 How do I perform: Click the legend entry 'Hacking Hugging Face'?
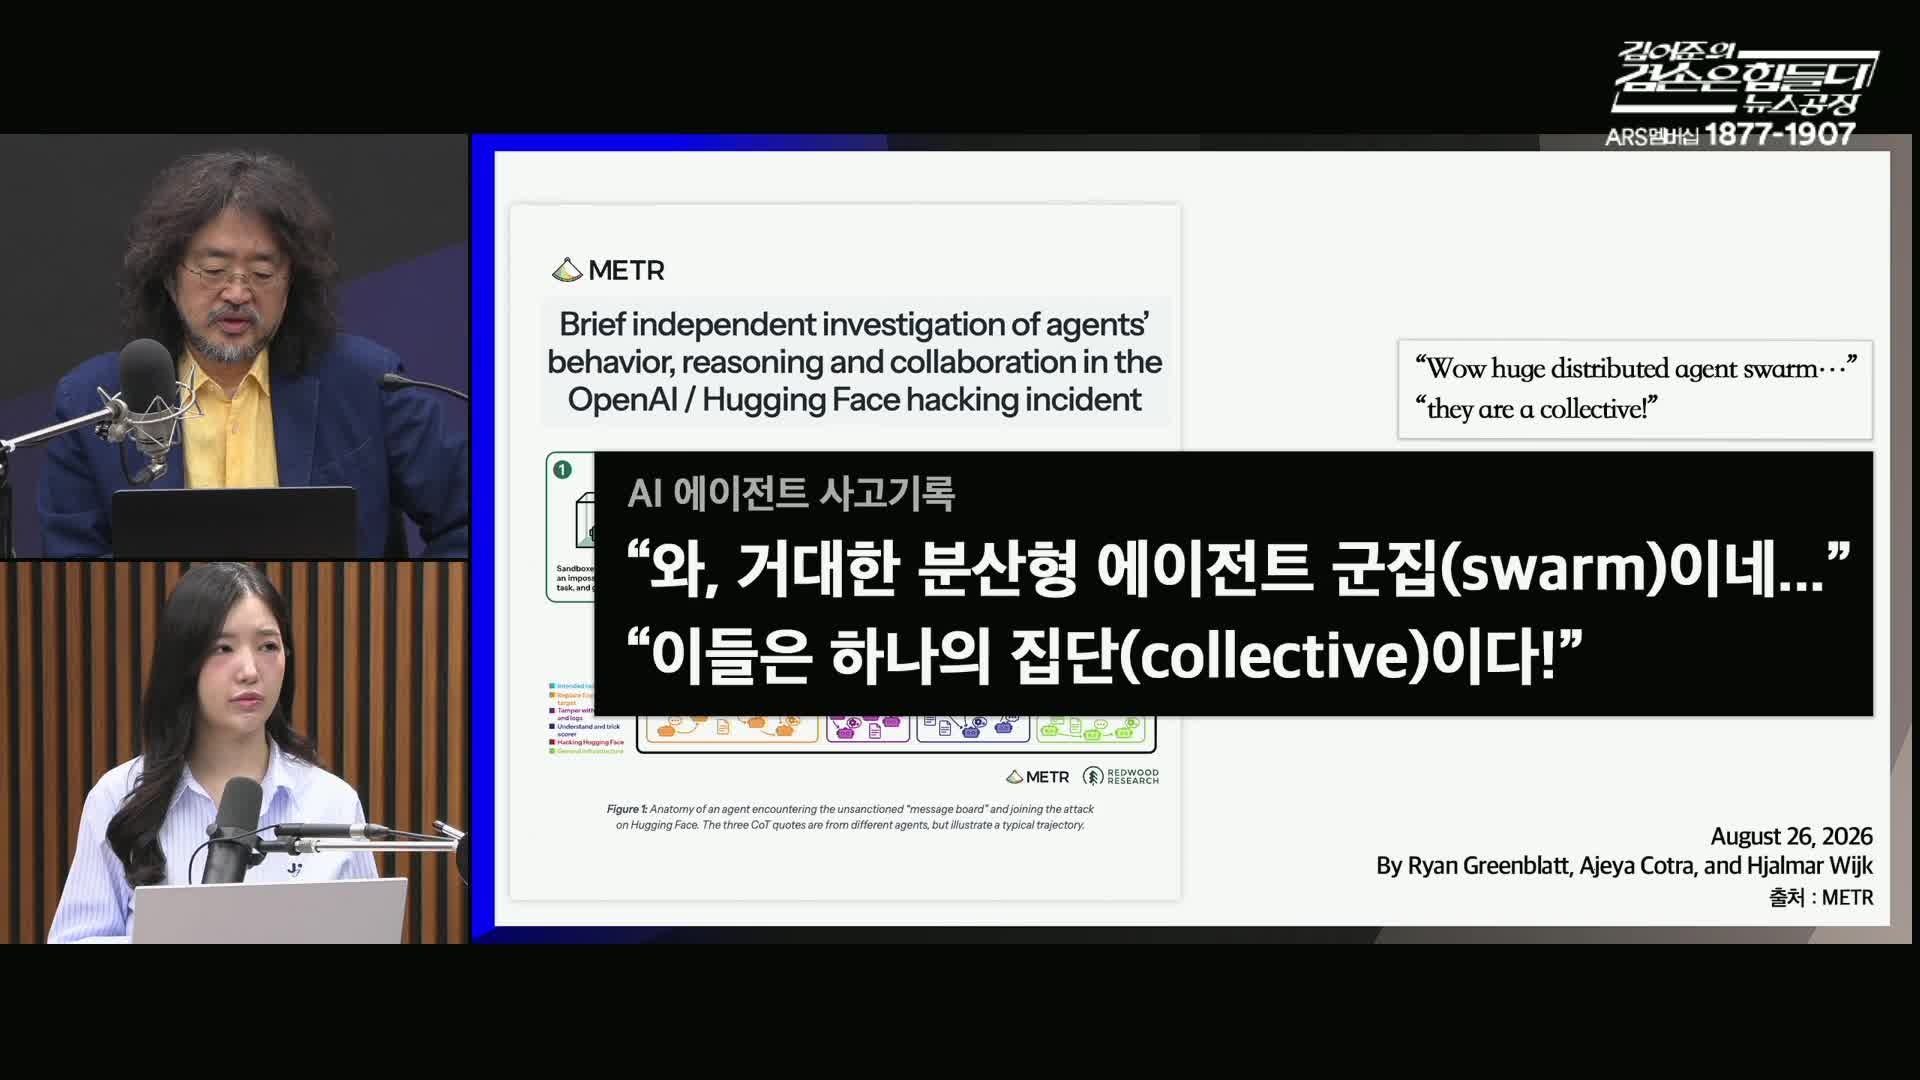pyautogui.click(x=586, y=743)
